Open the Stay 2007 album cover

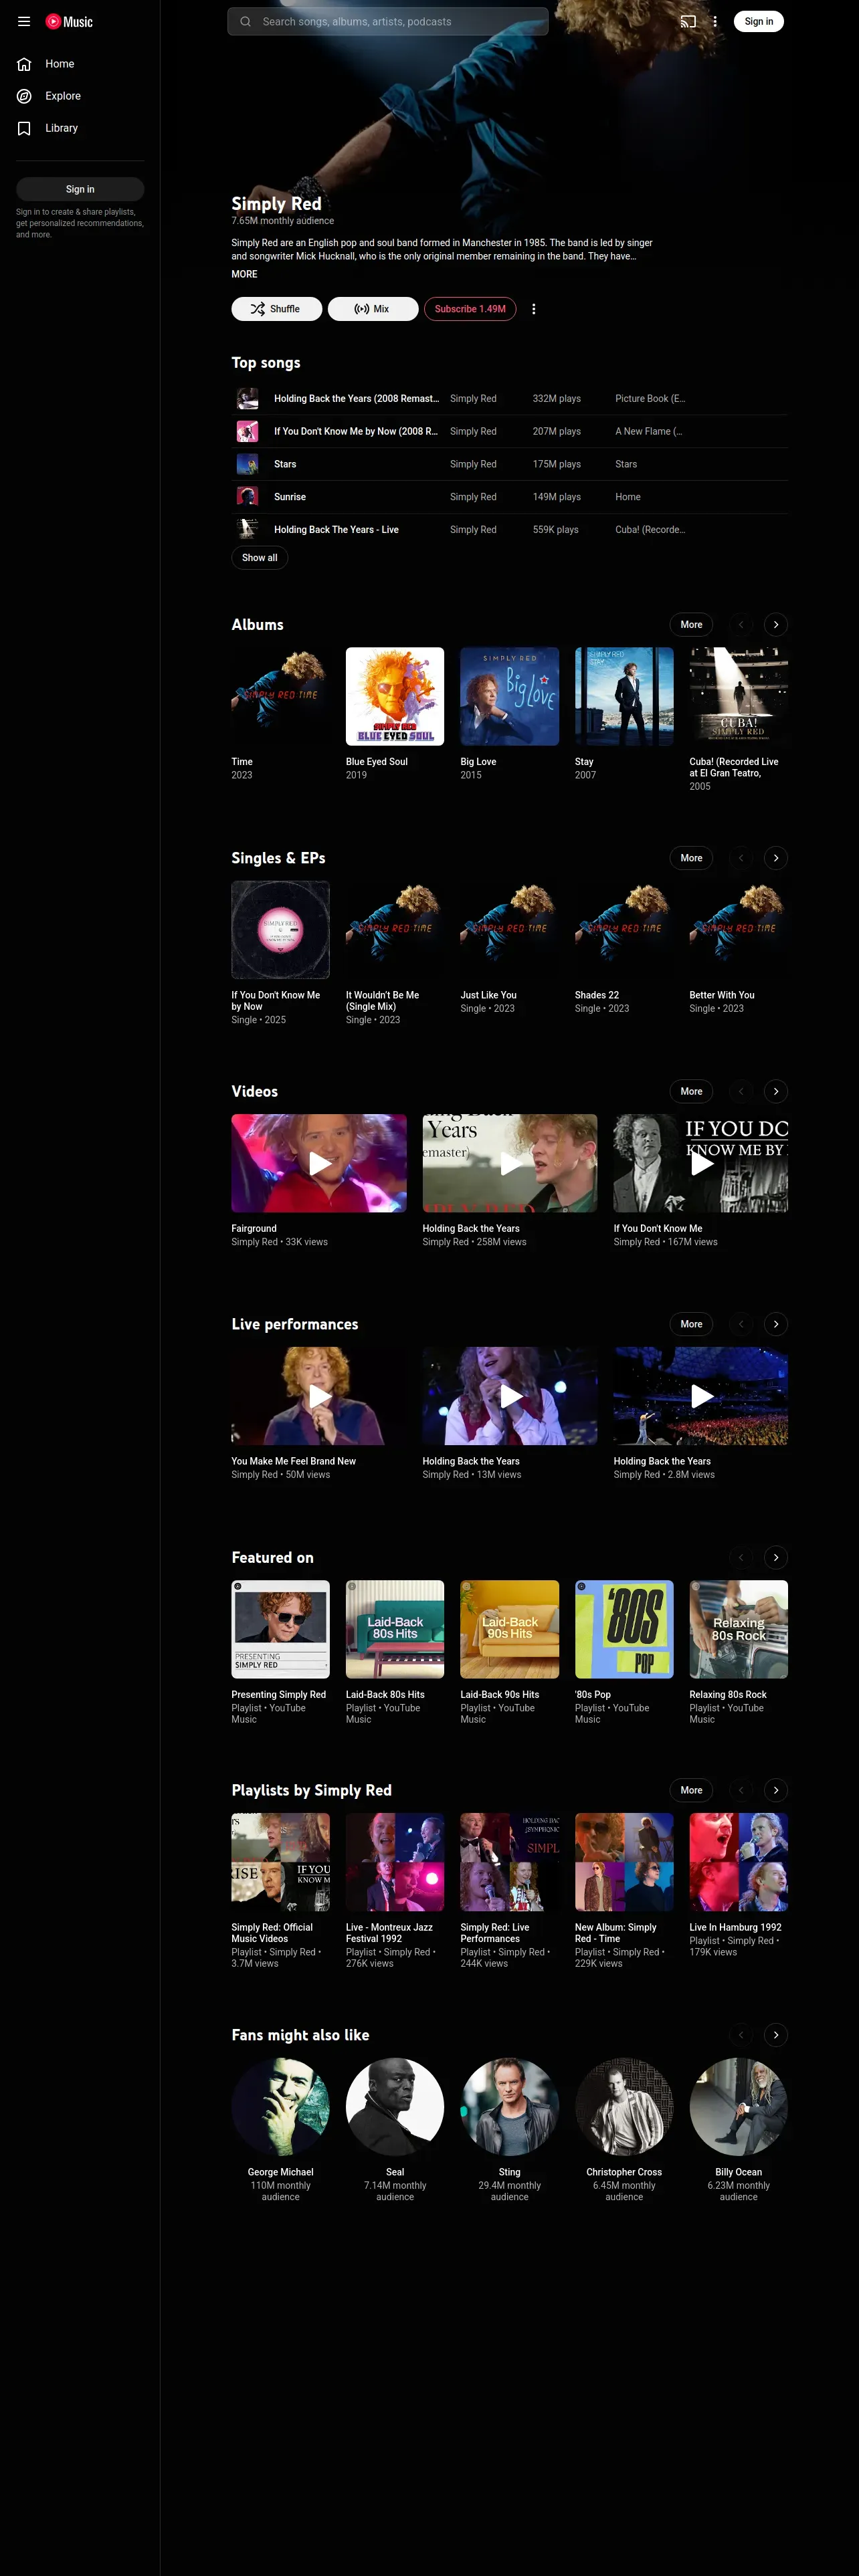(624, 696)
